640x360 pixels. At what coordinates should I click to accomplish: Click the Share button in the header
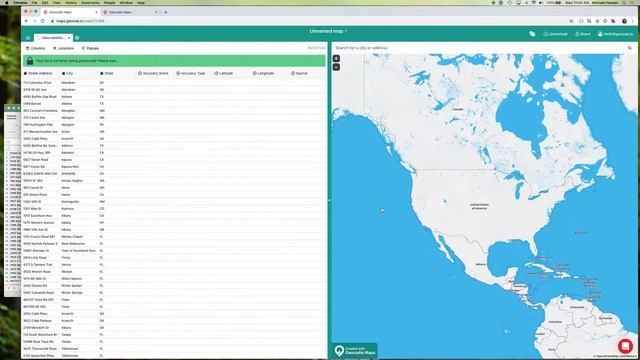pos(583,34)
